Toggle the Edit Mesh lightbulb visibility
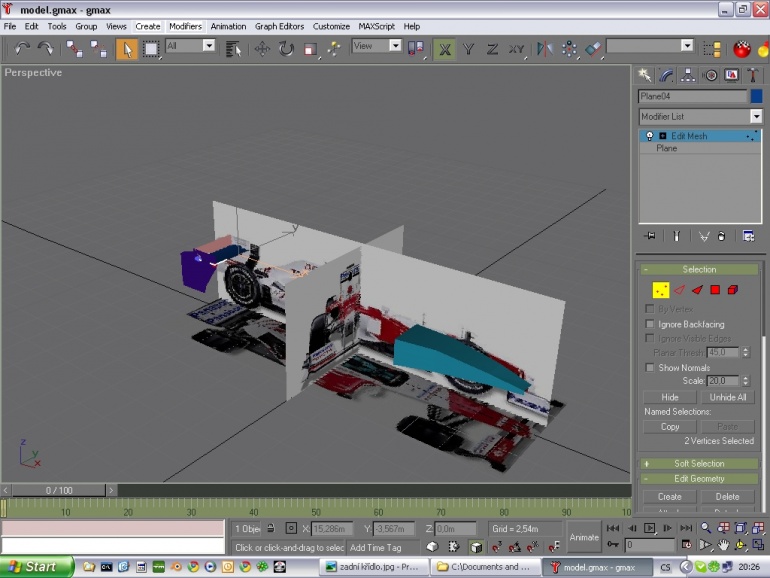 tap(650, 136)
